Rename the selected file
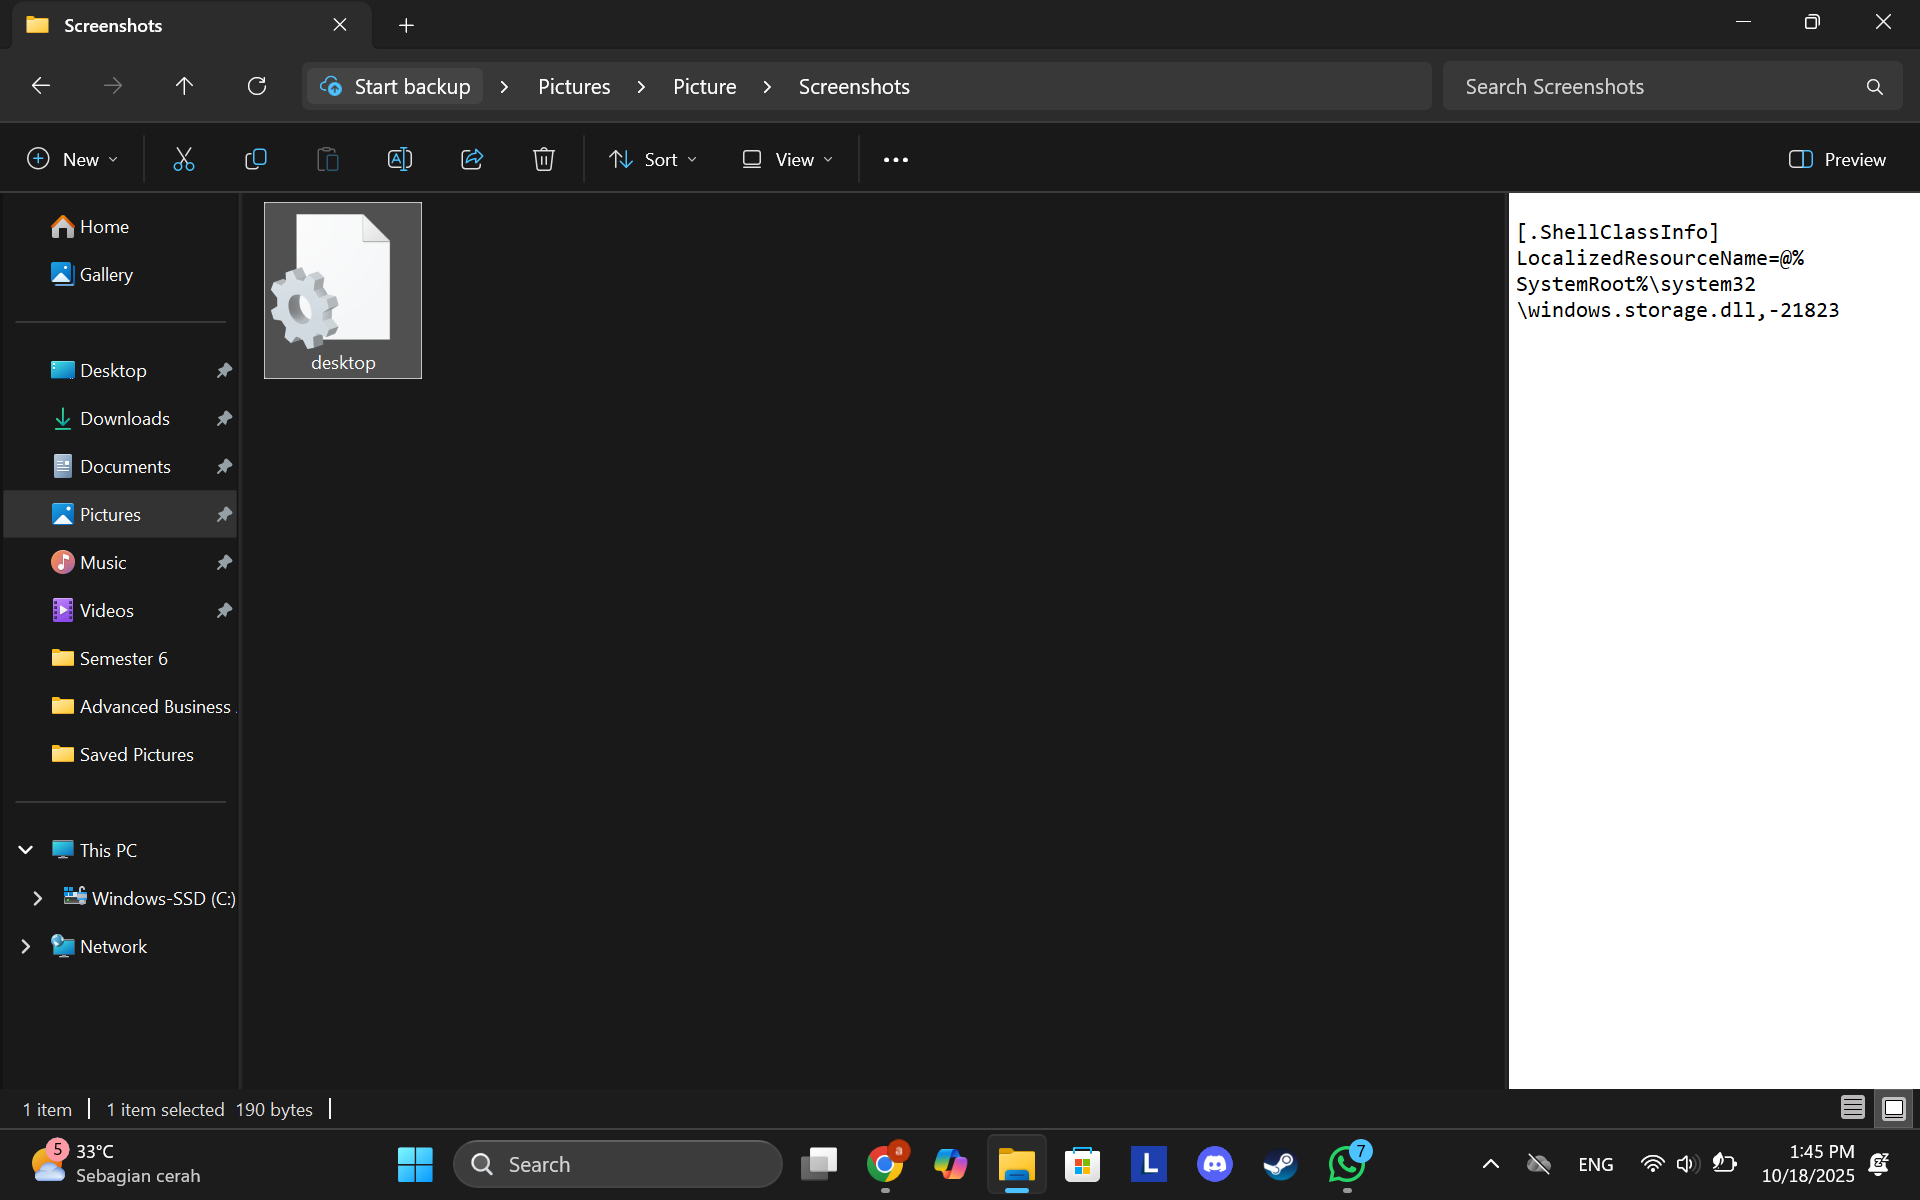 [399, 159]
